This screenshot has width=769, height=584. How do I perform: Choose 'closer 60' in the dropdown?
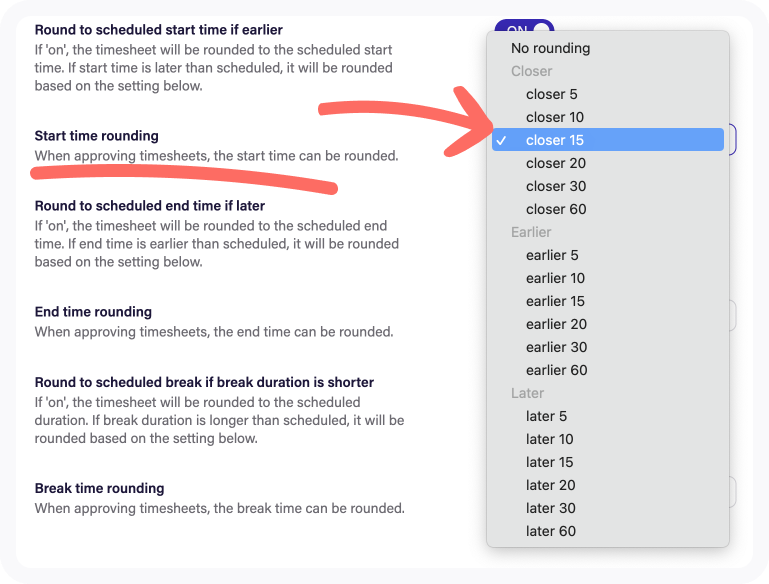pyautogui.click(x=556, y=209)
